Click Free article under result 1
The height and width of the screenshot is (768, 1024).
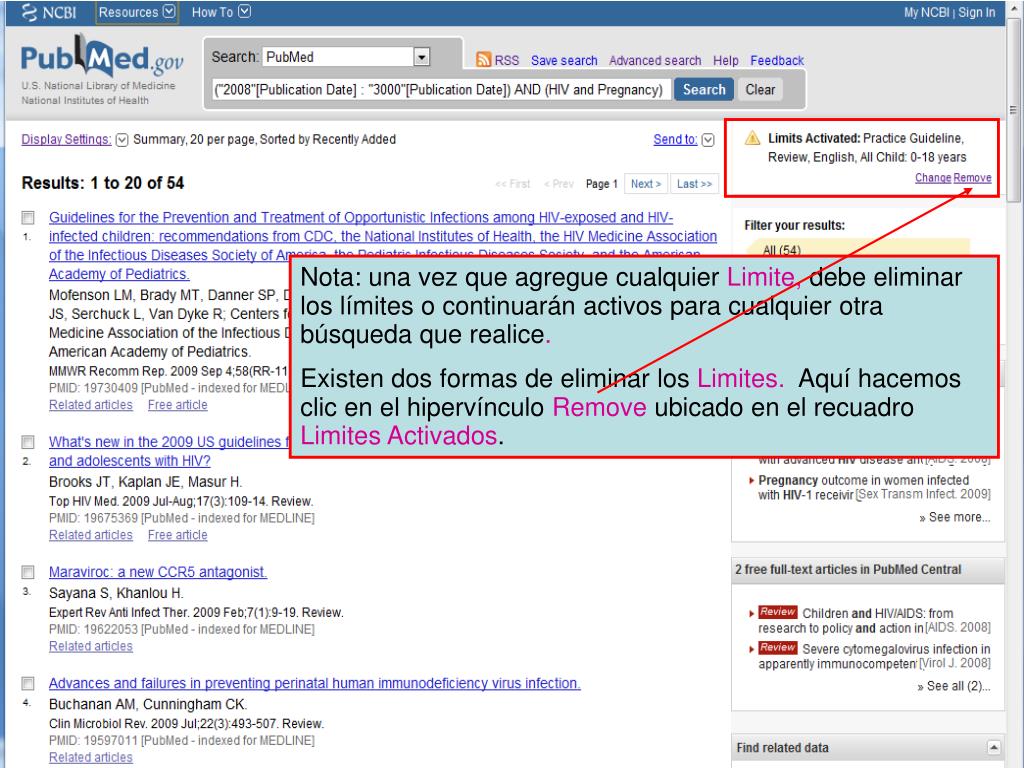[x=178, y=405]
